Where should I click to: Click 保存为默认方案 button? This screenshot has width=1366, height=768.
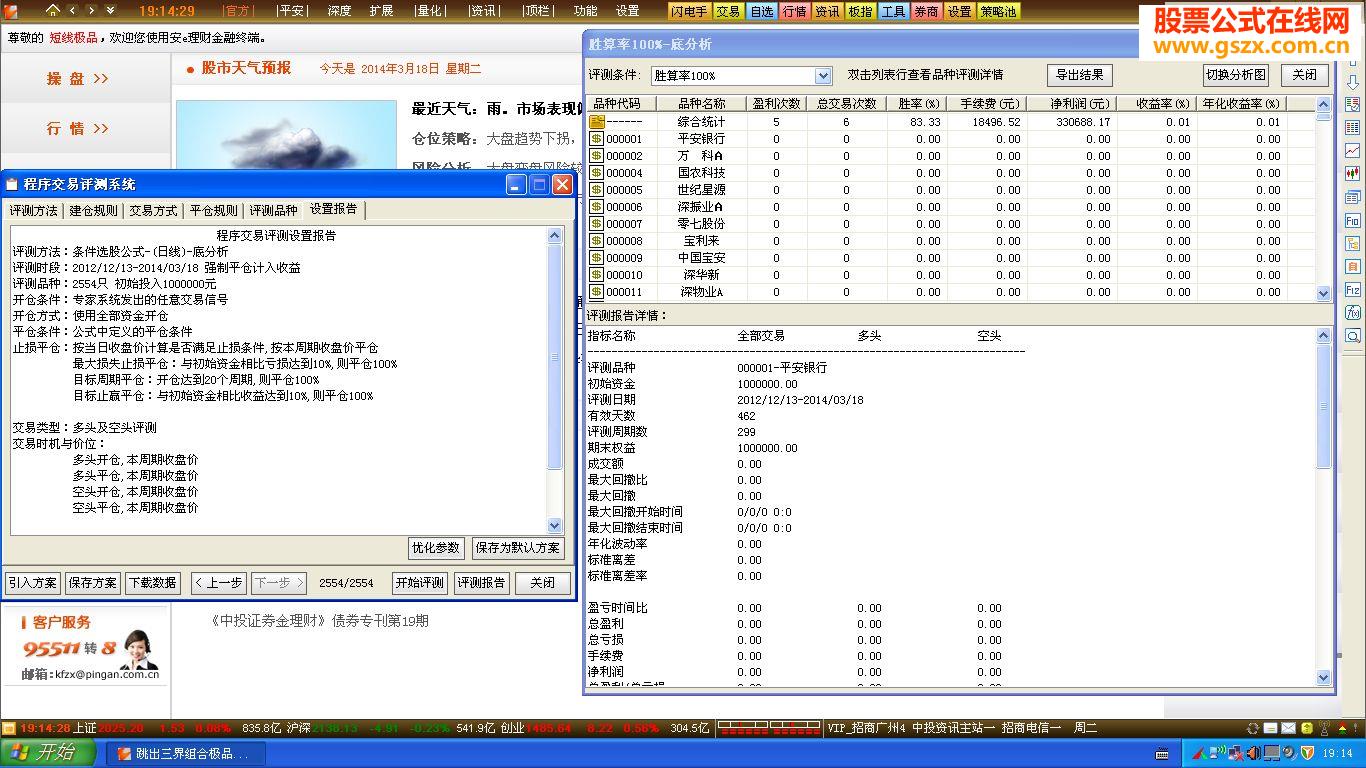tap(518, 548)
